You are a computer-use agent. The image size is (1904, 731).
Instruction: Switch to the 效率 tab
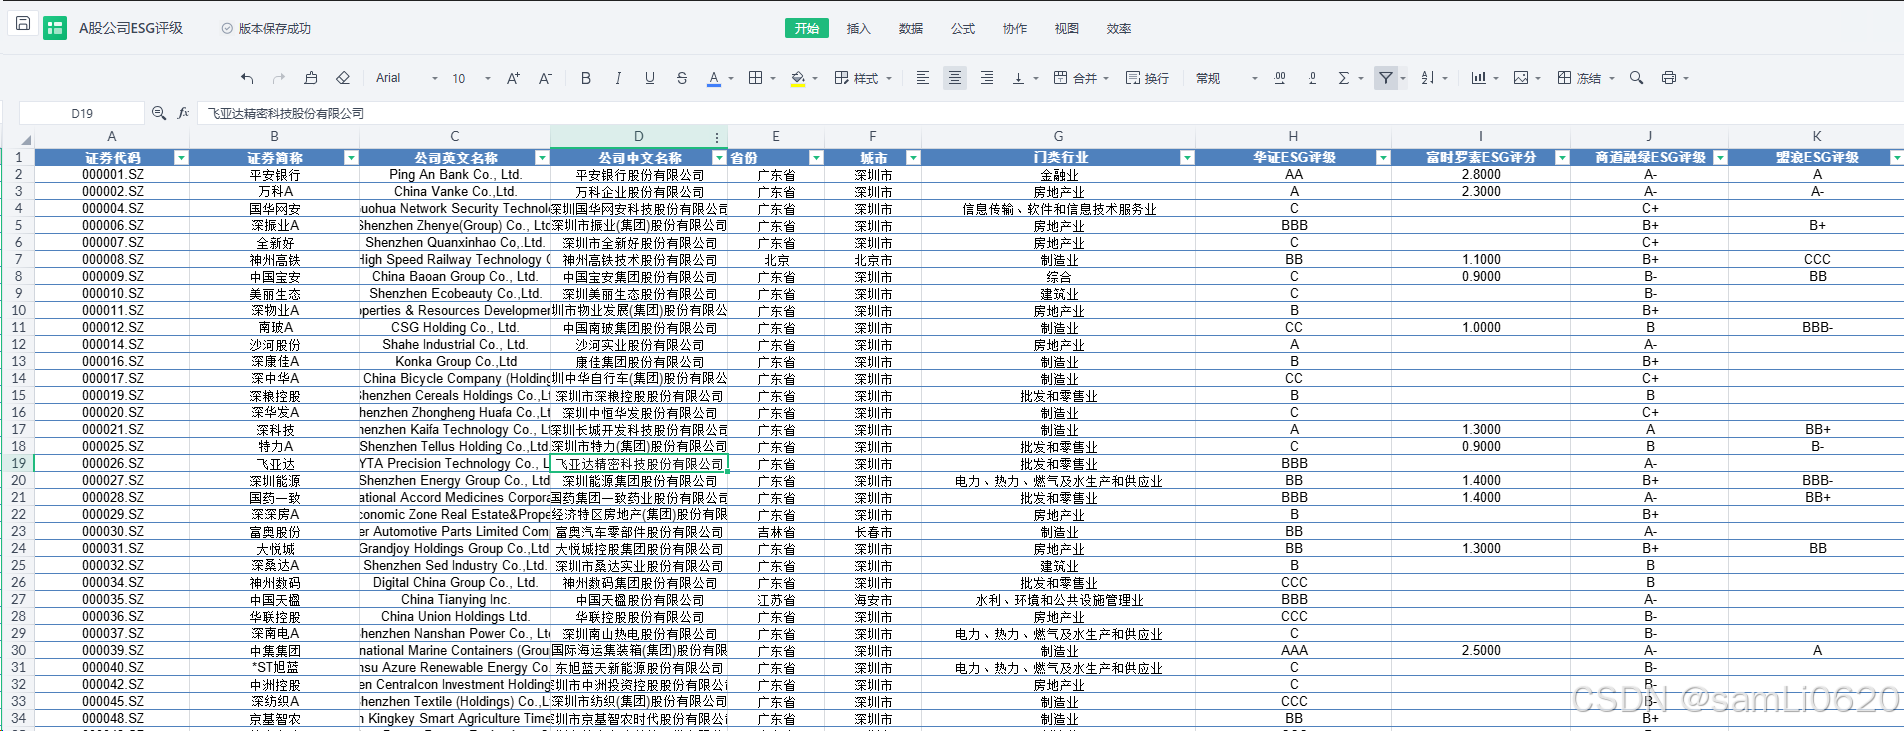click(1119, 29)
